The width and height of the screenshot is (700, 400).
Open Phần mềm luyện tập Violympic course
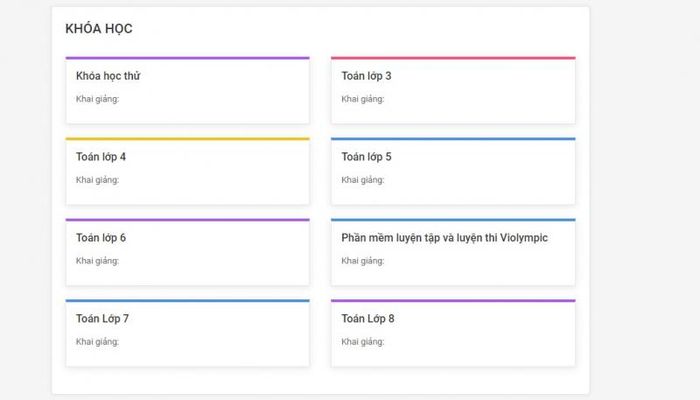click(x=444, y=238)
